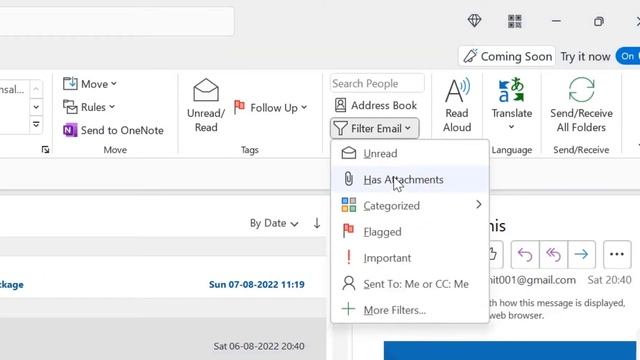
Task: Click the Move folder icon
Action: coord(70,84)
